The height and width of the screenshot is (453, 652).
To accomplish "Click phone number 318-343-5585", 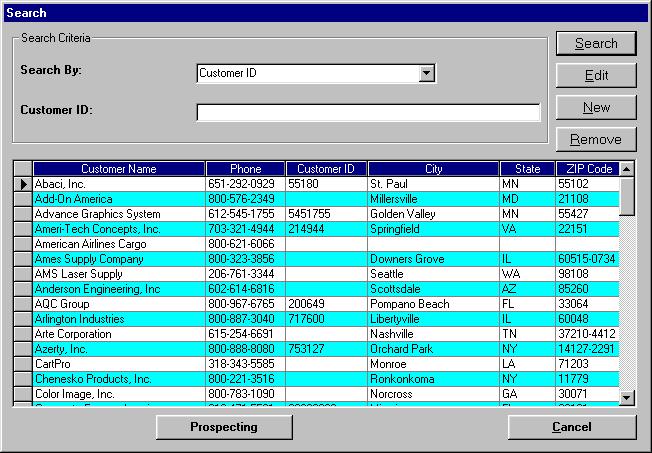I will tap(245, 364).
